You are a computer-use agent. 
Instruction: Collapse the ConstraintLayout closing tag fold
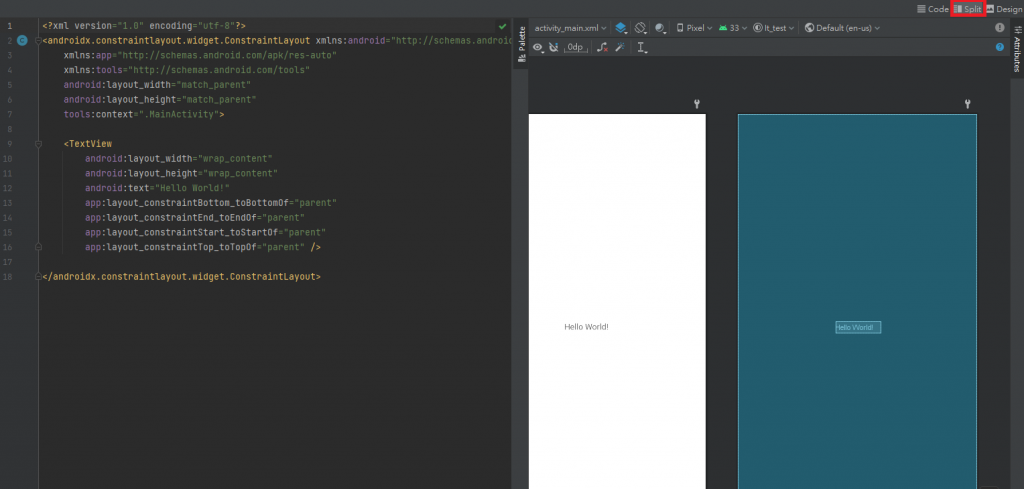39,277
